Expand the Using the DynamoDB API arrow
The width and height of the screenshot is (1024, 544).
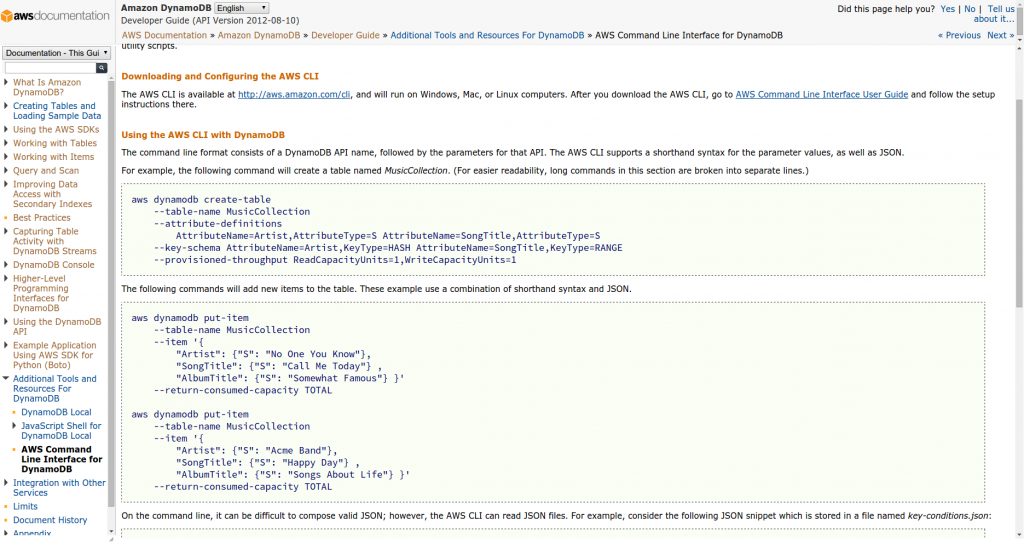(6, 322)
